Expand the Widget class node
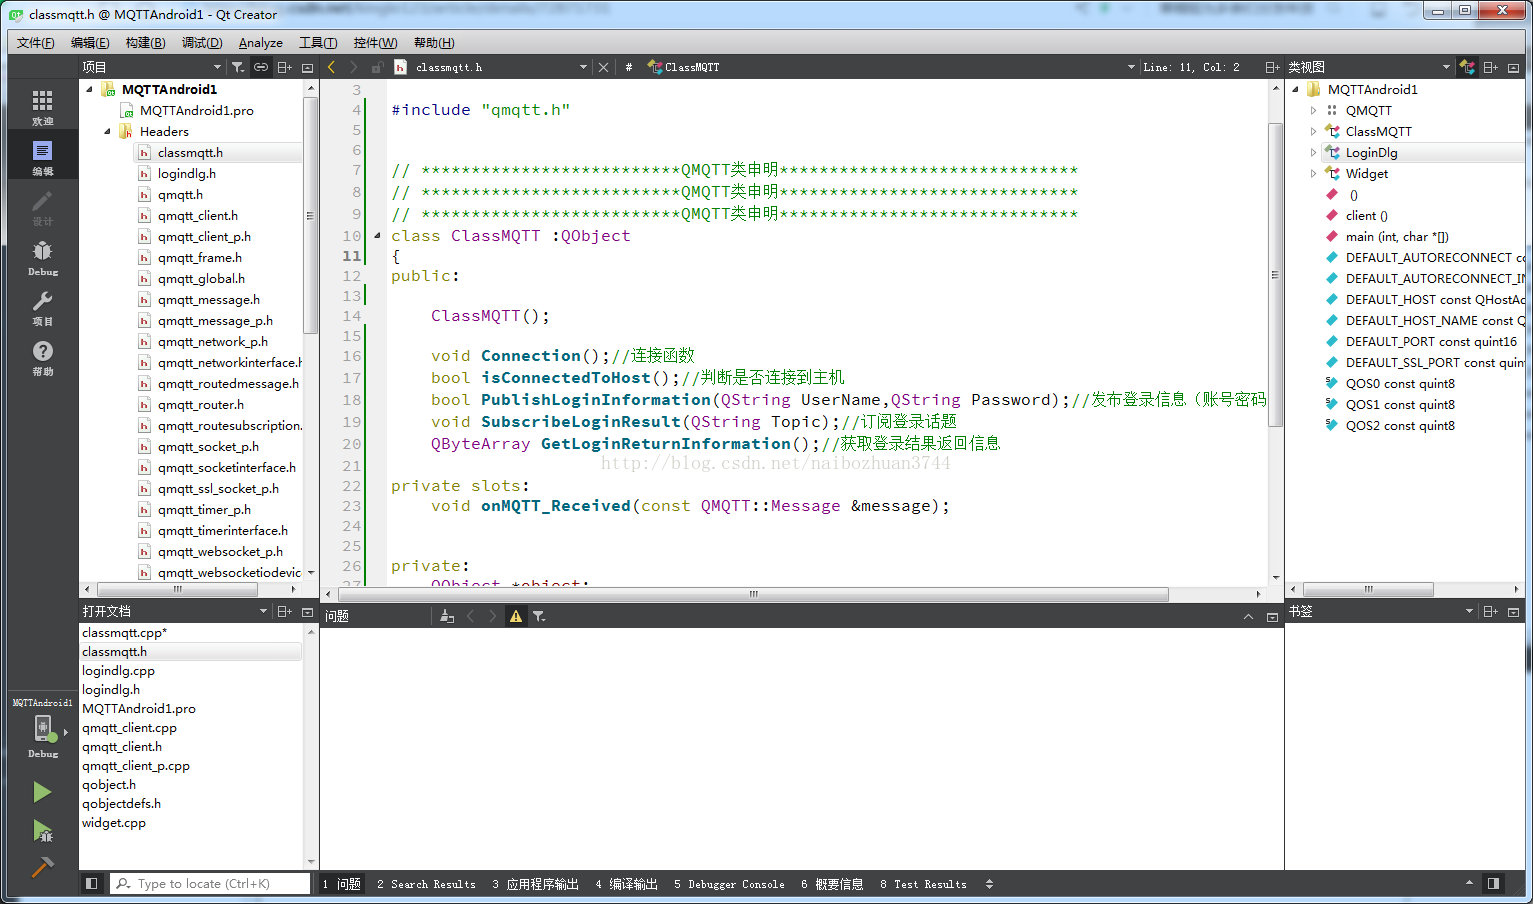 tap(1314, 173)
